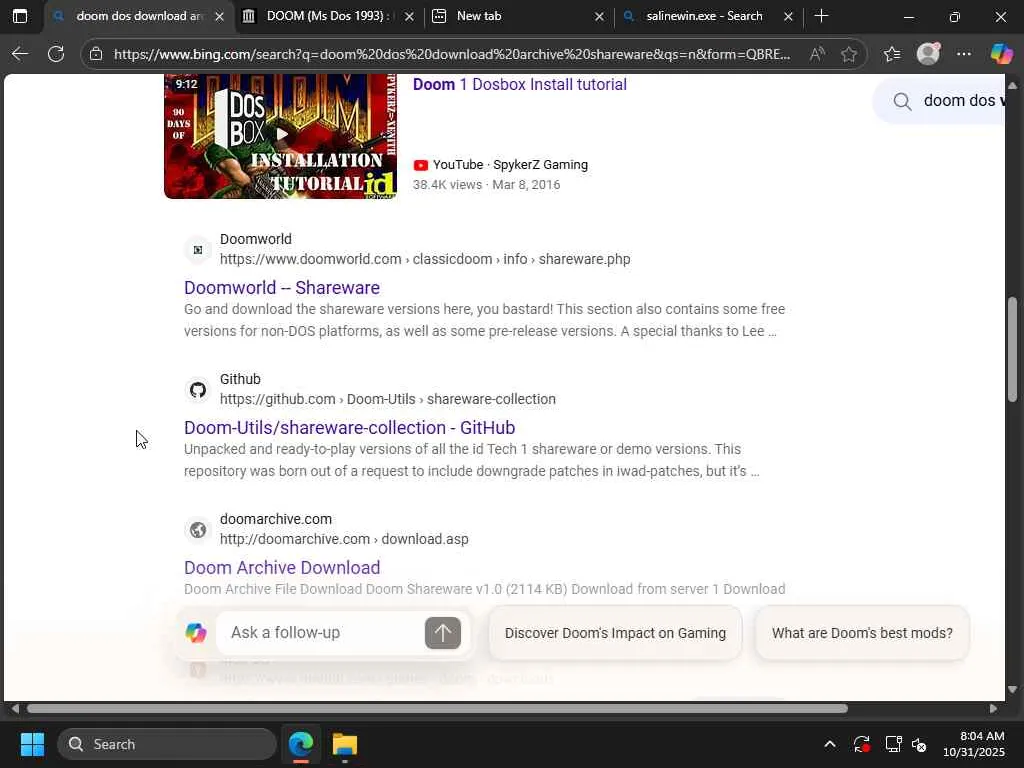Open a new tab with plus button
This screenshot has width=1024, height=768.
(x=822, y=16)
